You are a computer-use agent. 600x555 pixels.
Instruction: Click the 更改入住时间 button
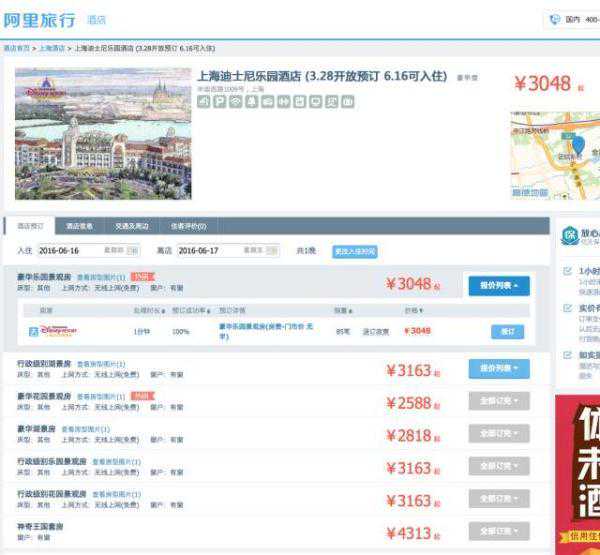click(355, 251)
